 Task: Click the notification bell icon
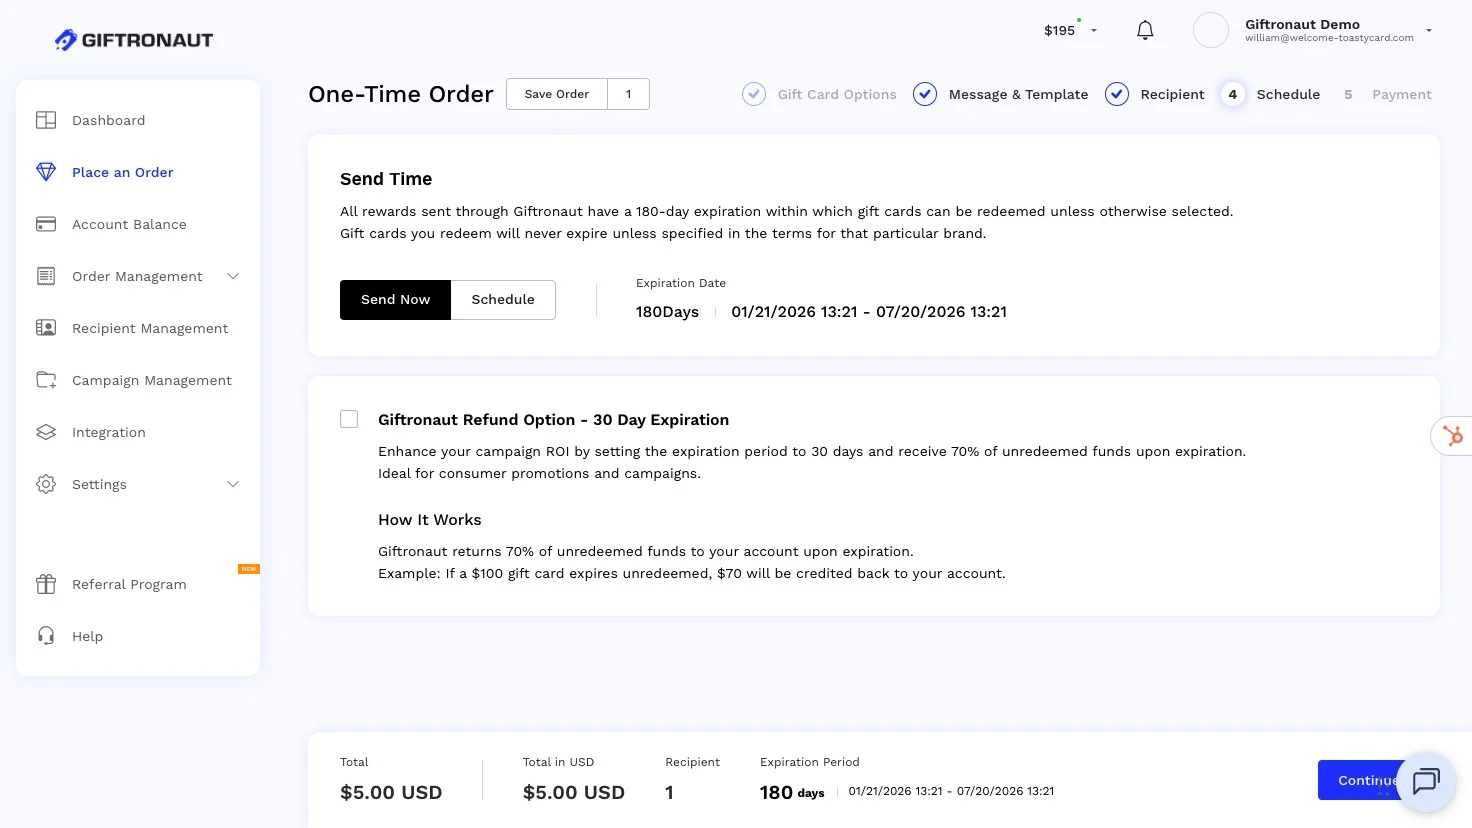click(x=1145, y=30)
